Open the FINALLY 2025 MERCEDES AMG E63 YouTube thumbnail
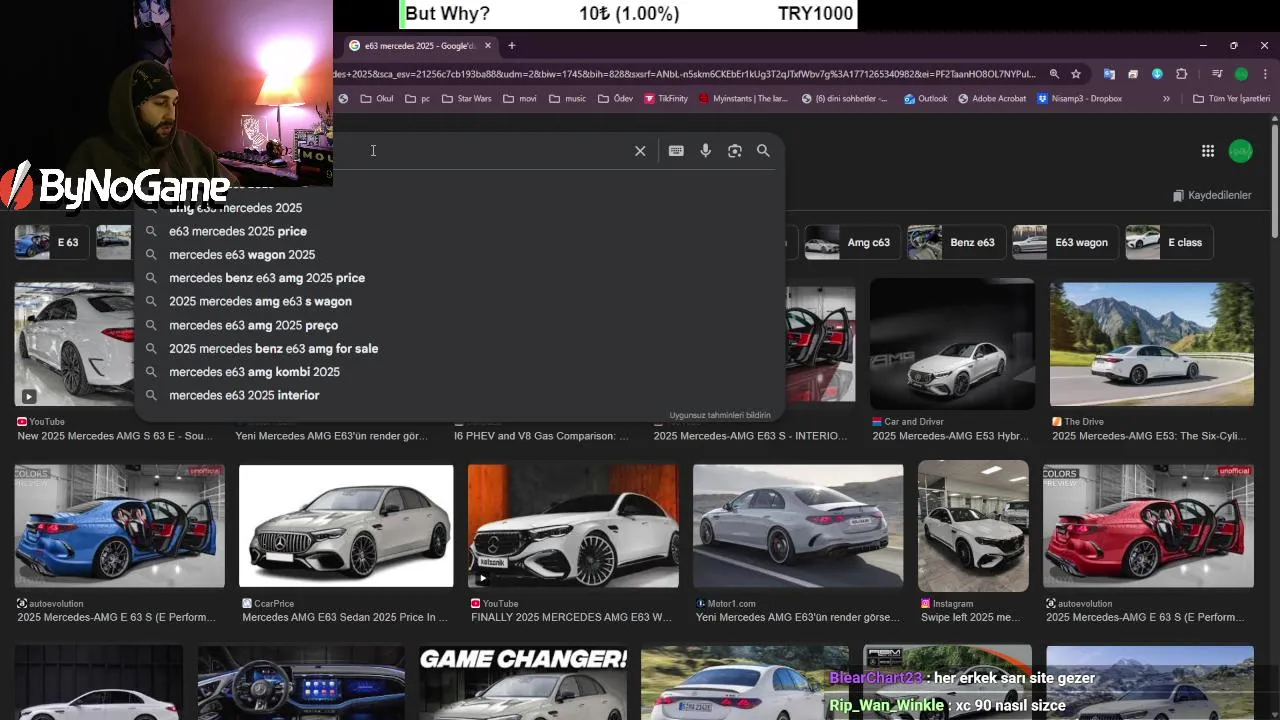 (573, 526)
